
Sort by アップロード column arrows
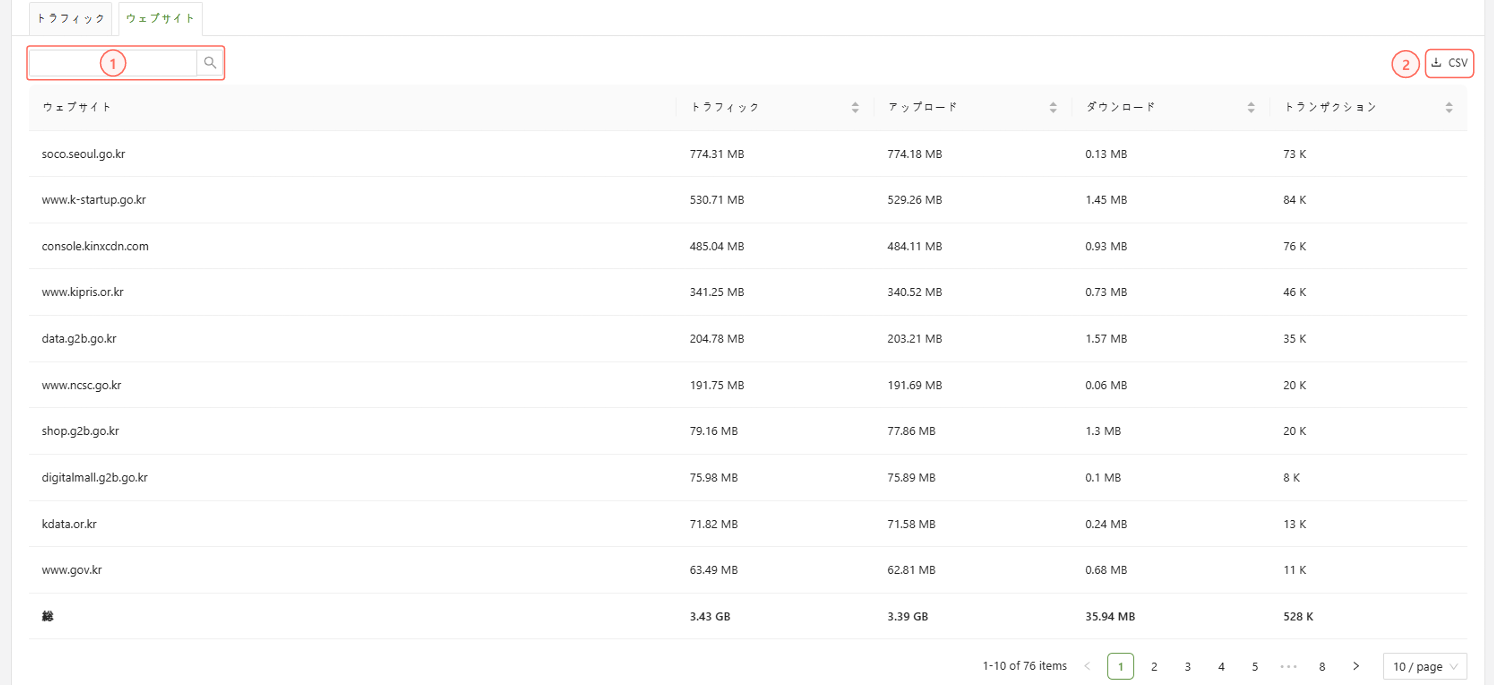[x=1053, y=107]
